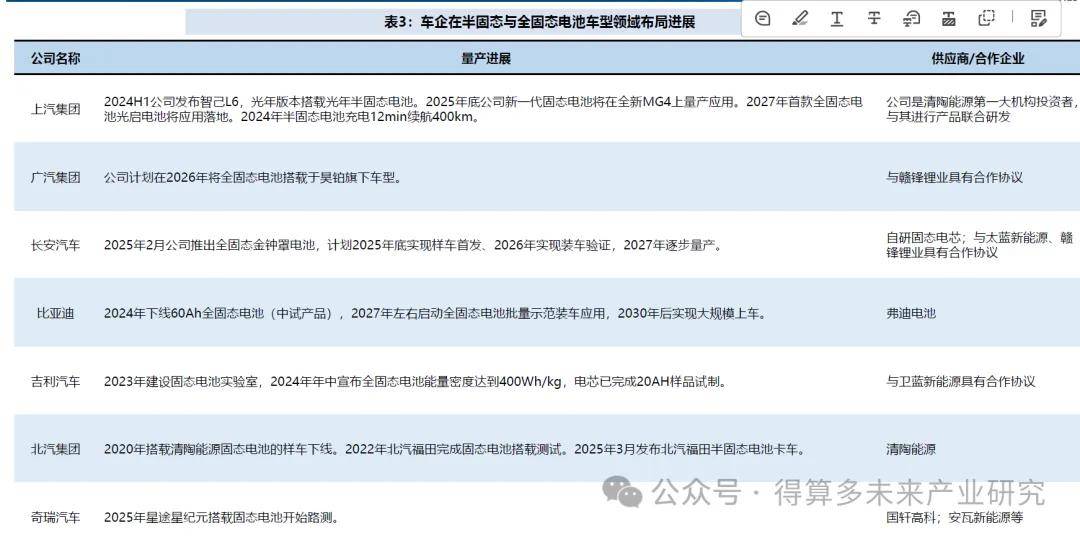
Task: Add a comment note with the speech bubble tool
Action: pos(763,18)
